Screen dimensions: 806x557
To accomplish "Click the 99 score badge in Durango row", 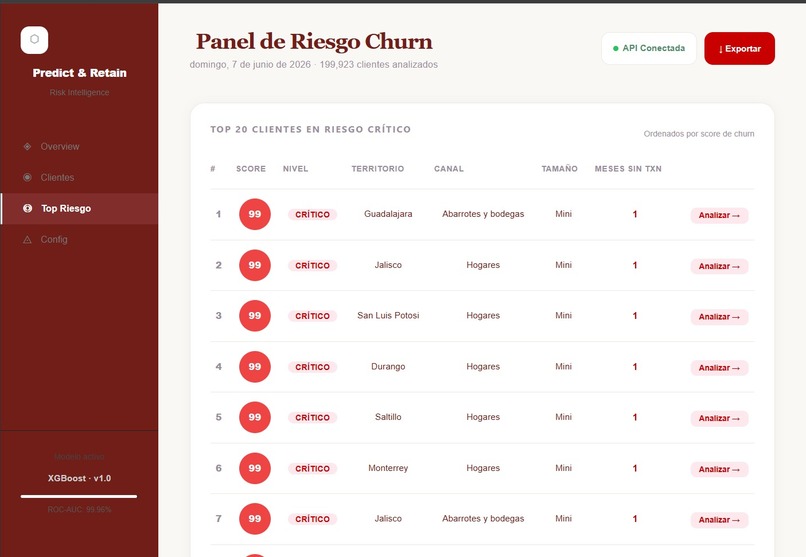I will click(x=254, y=367).
